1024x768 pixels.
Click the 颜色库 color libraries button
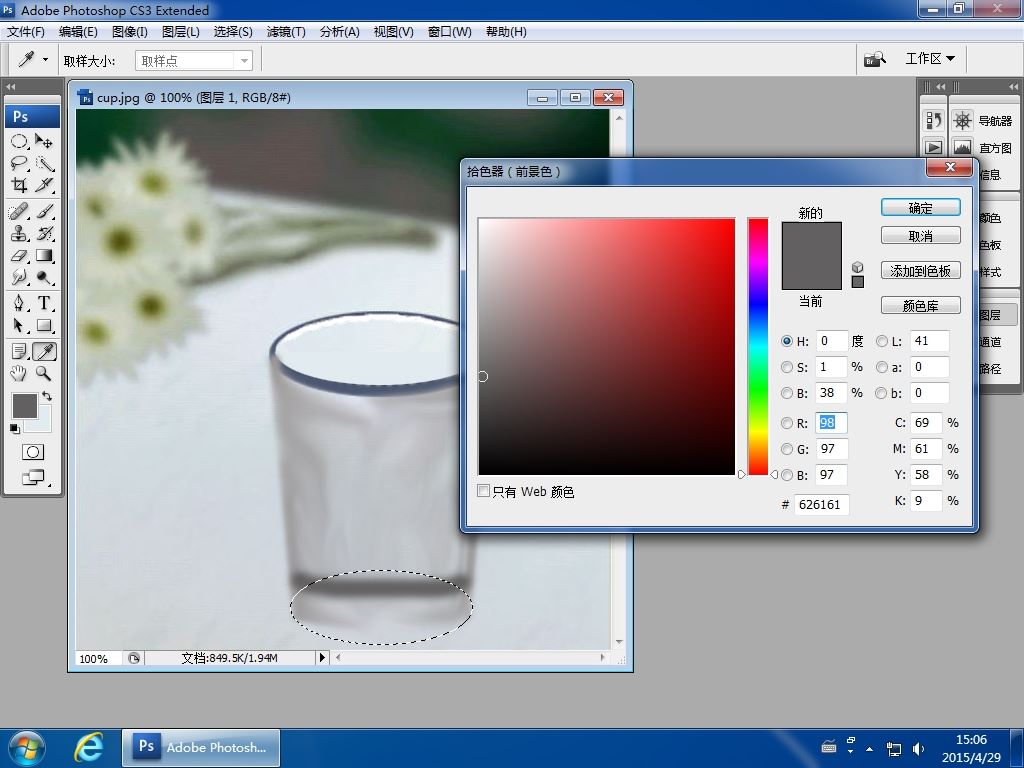920,306
